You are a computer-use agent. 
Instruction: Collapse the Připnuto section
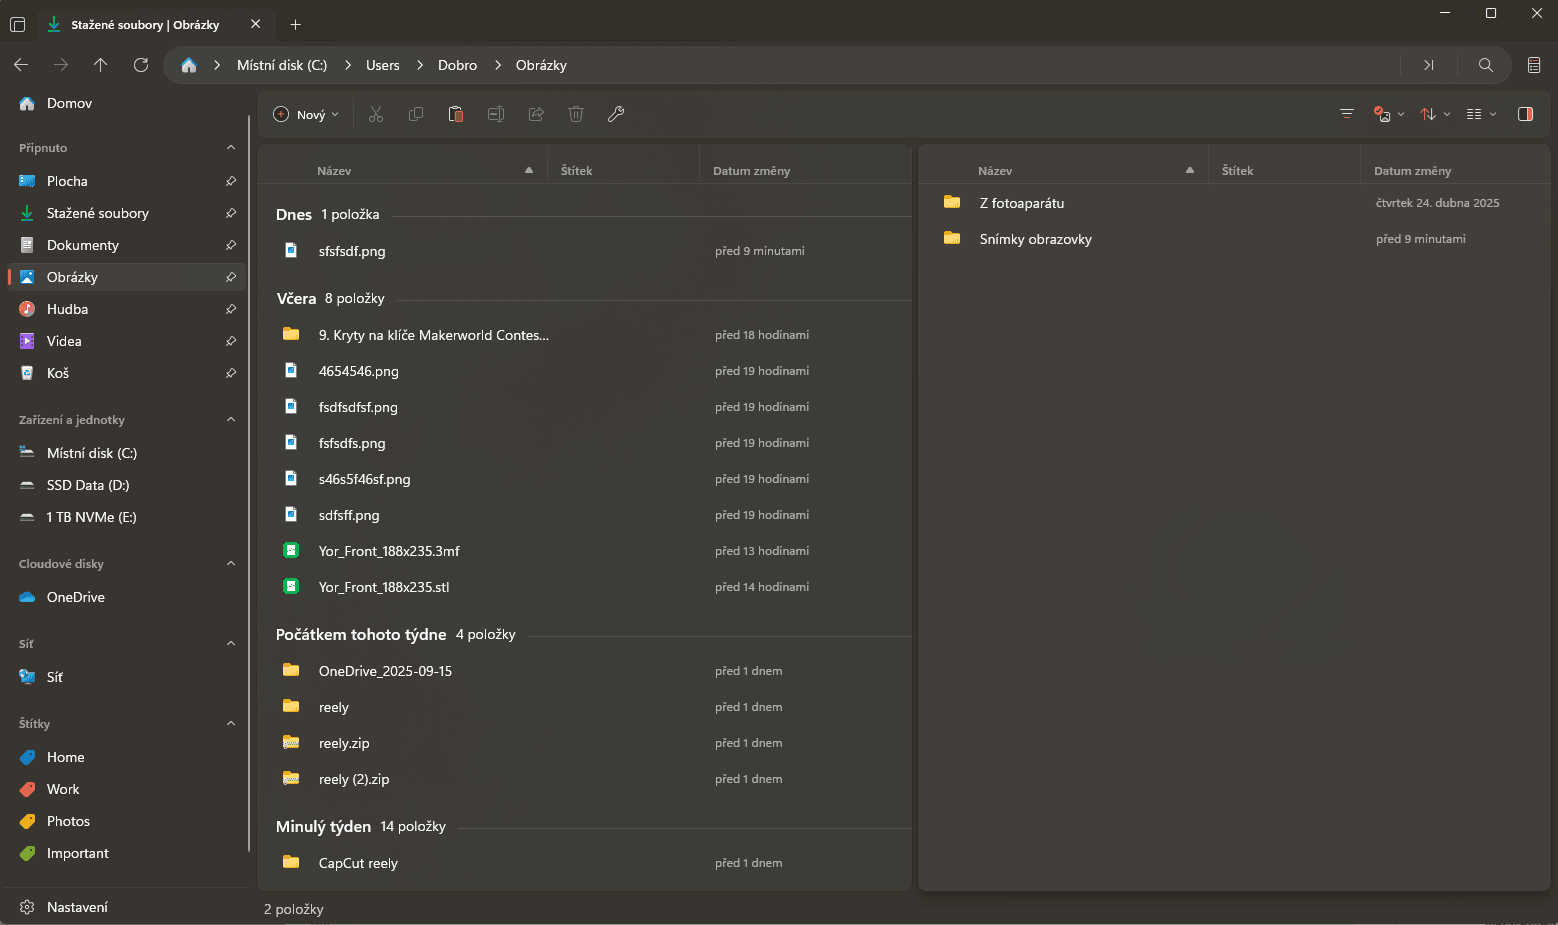coord(231,147)
